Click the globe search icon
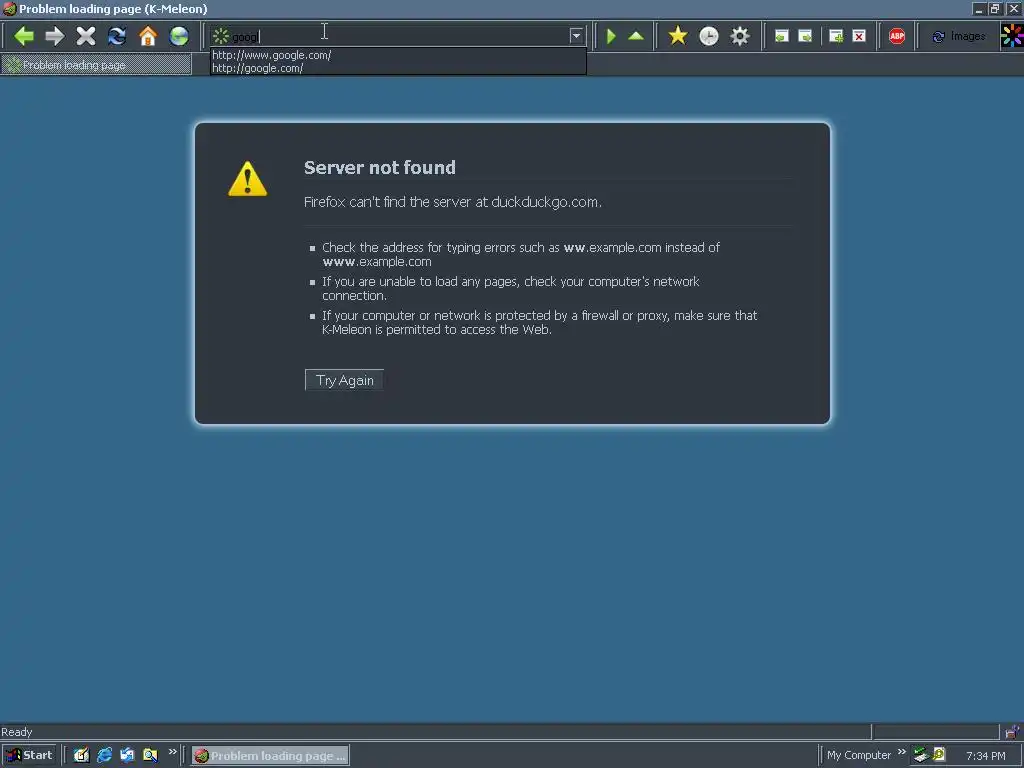1024x768 pixels. [179, 36]
